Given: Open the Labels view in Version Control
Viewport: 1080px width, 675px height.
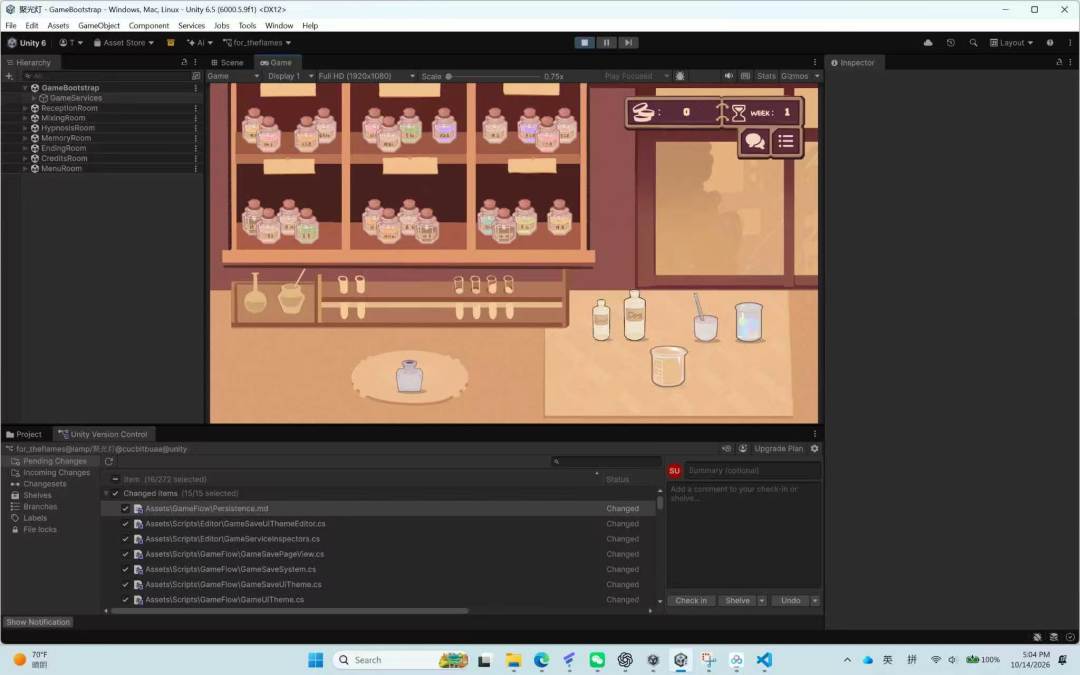Looking at the screenshot, I should (34, 518).
